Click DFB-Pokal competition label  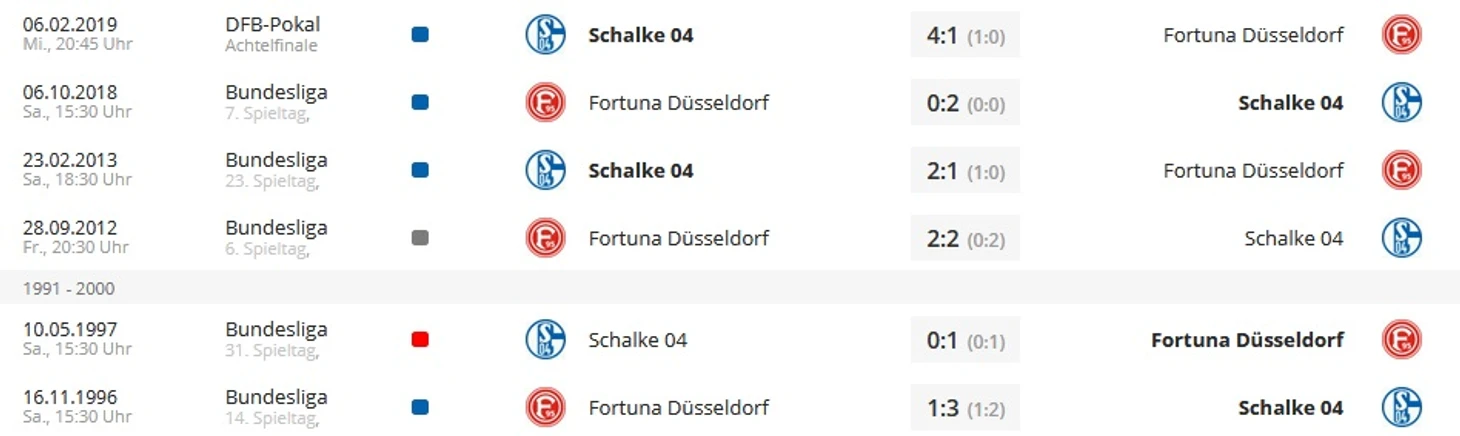(273, 24)
